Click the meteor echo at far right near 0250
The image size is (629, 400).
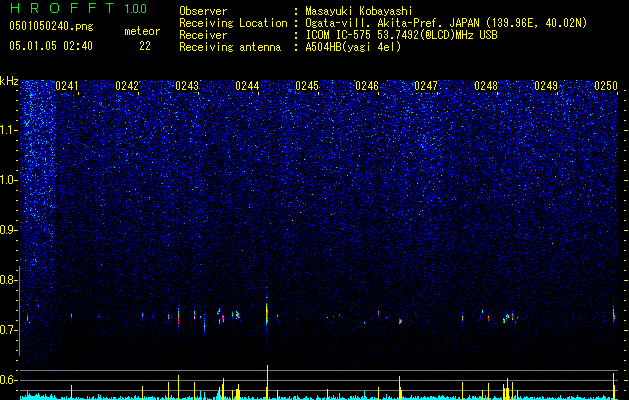coord(614,315)
